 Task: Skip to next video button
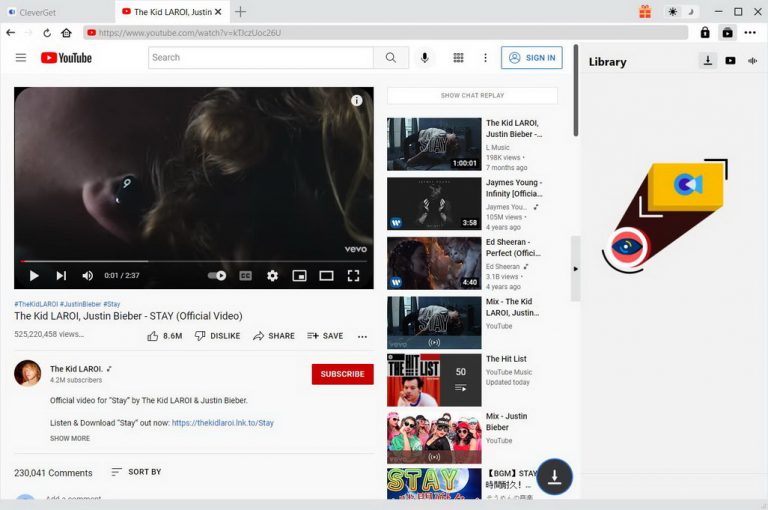[x=61, y=276]
